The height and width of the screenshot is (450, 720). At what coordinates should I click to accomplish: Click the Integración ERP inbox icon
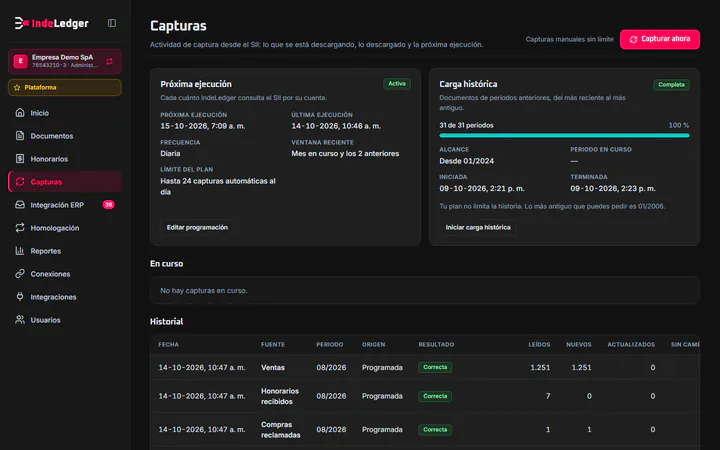20,205
